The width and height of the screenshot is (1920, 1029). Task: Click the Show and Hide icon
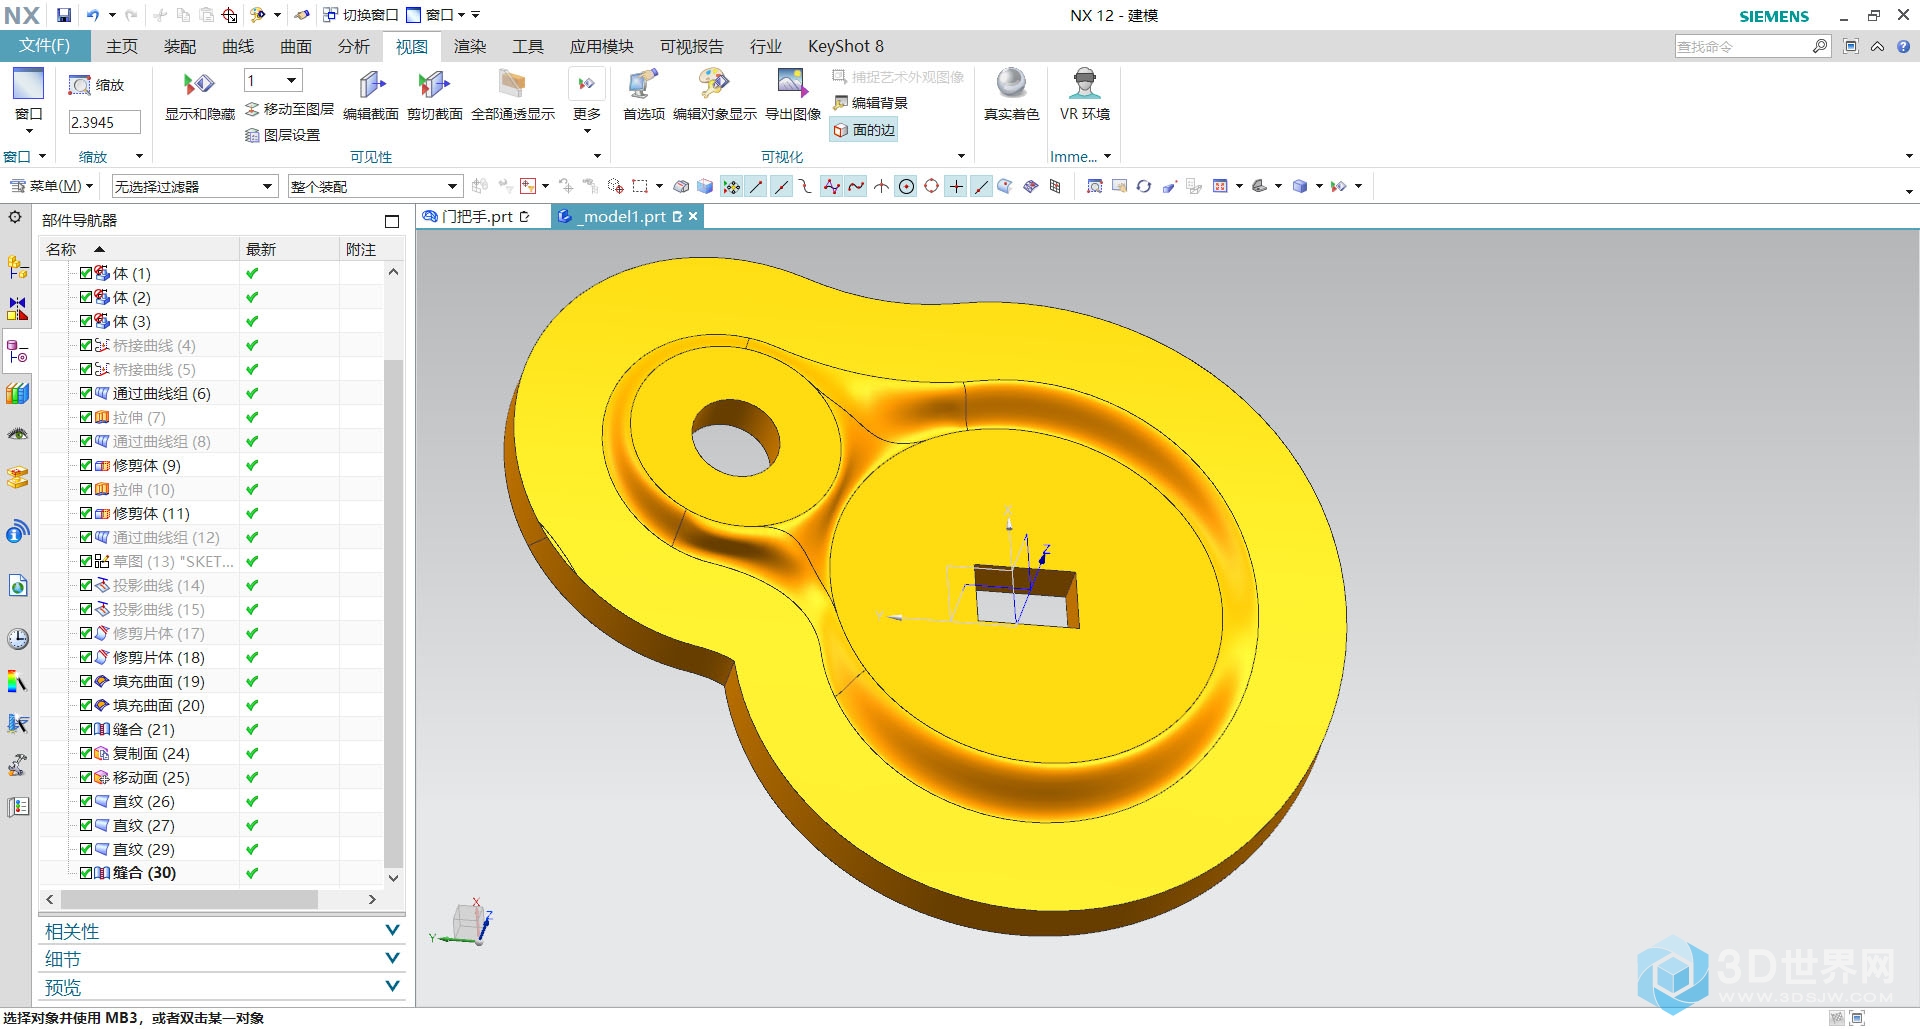click(x=199, y=85)
